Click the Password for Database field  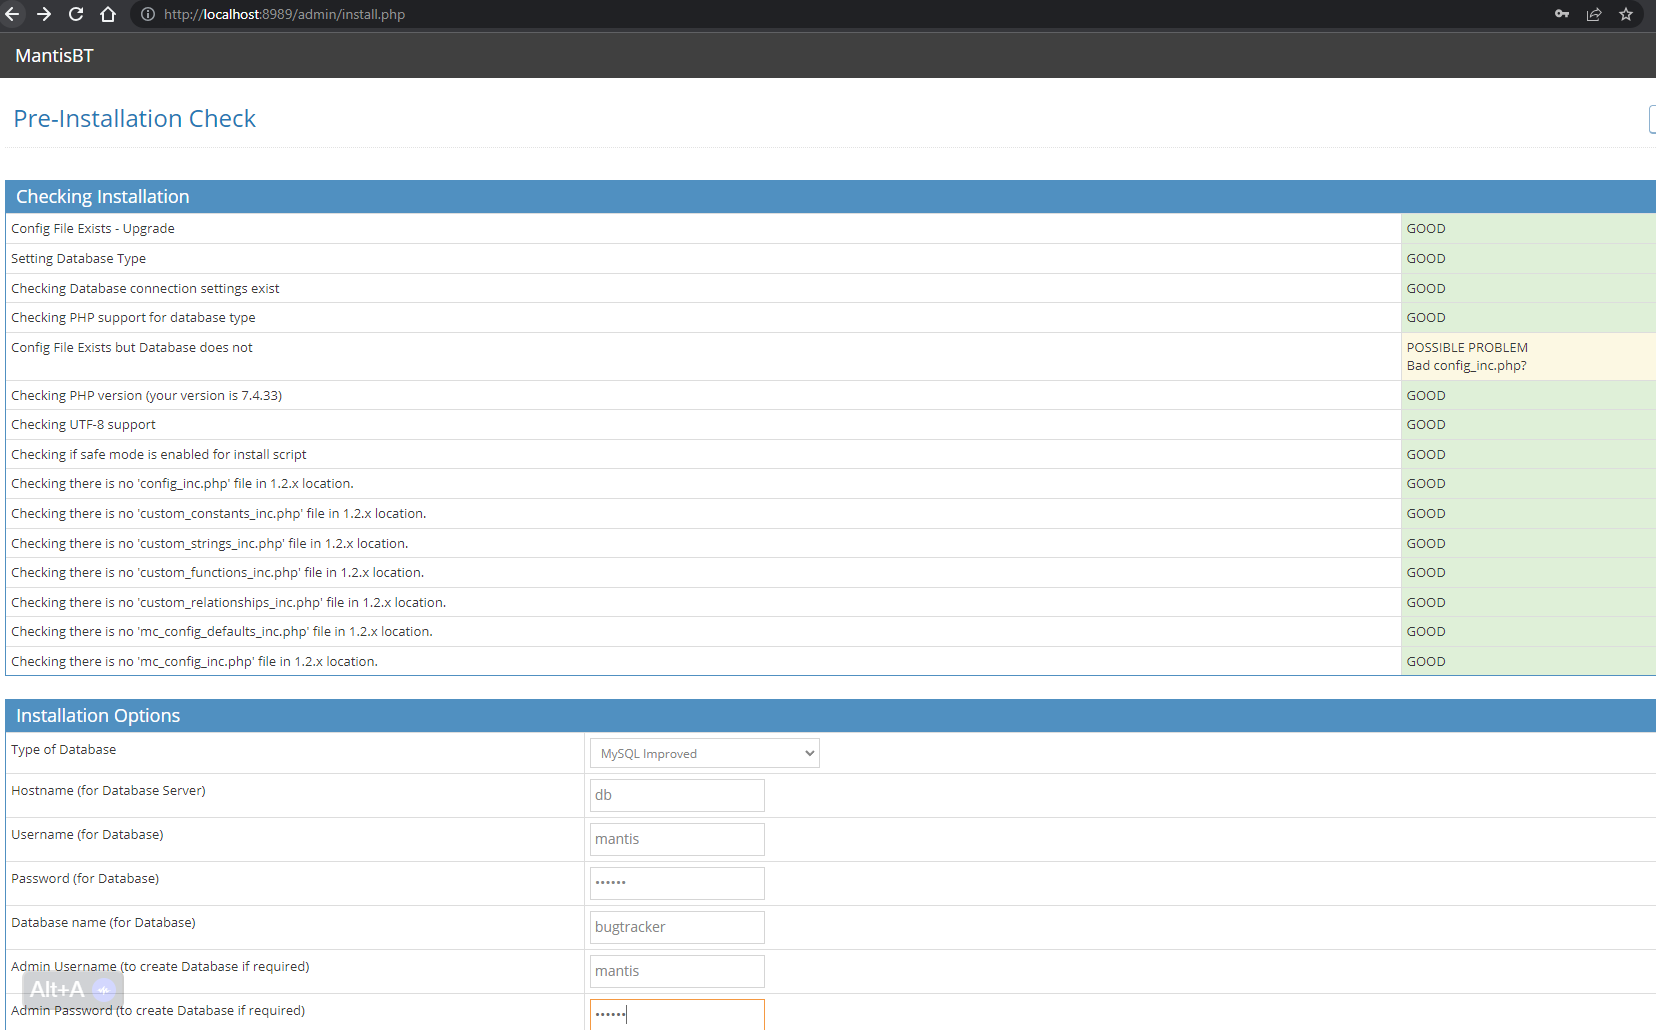[677, 883]
